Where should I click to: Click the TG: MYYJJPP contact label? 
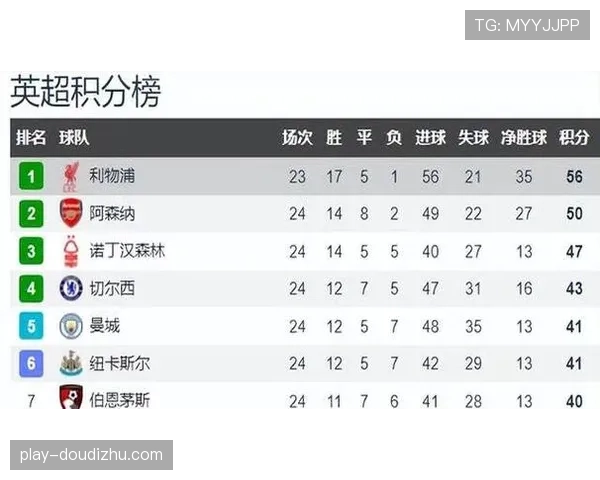coord(527,25)
